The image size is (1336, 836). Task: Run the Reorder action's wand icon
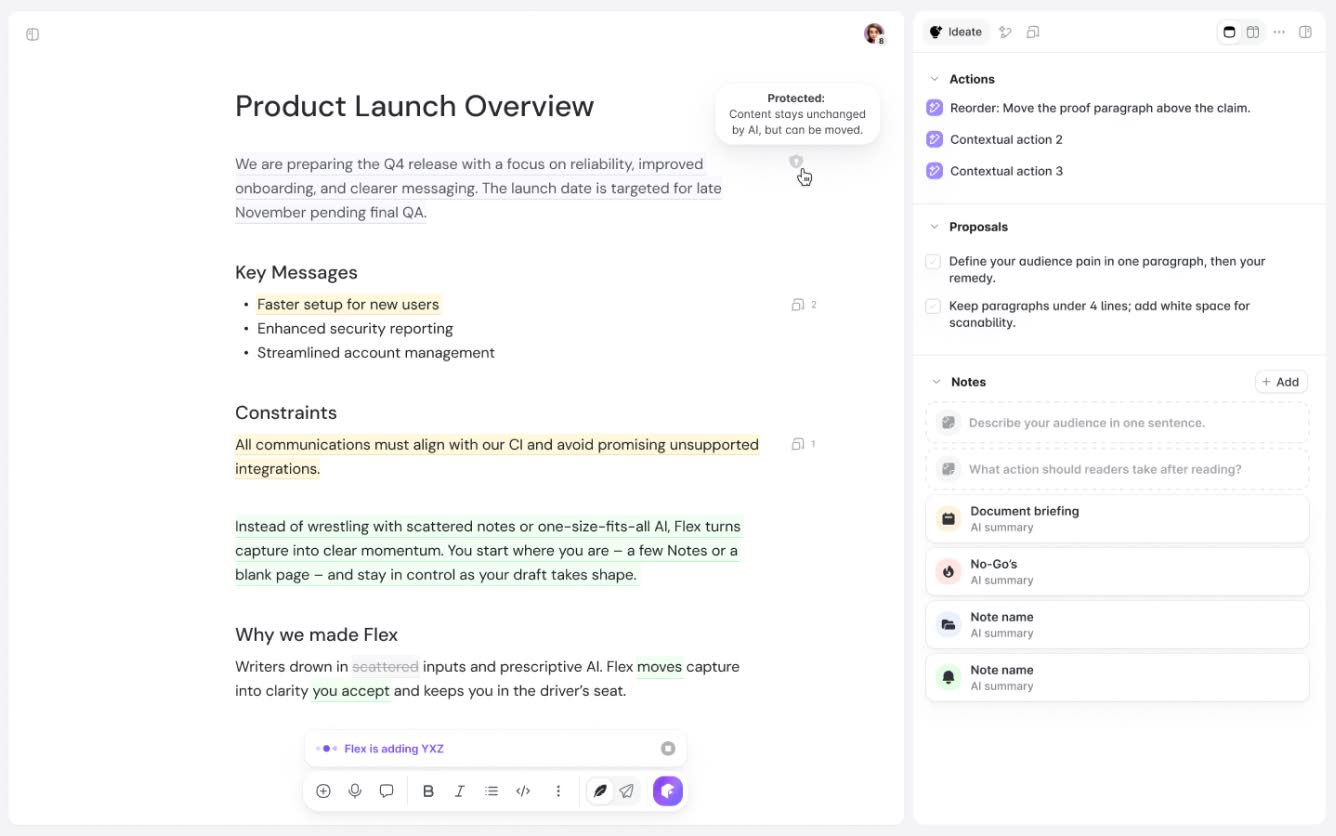[x=935, y=108]
